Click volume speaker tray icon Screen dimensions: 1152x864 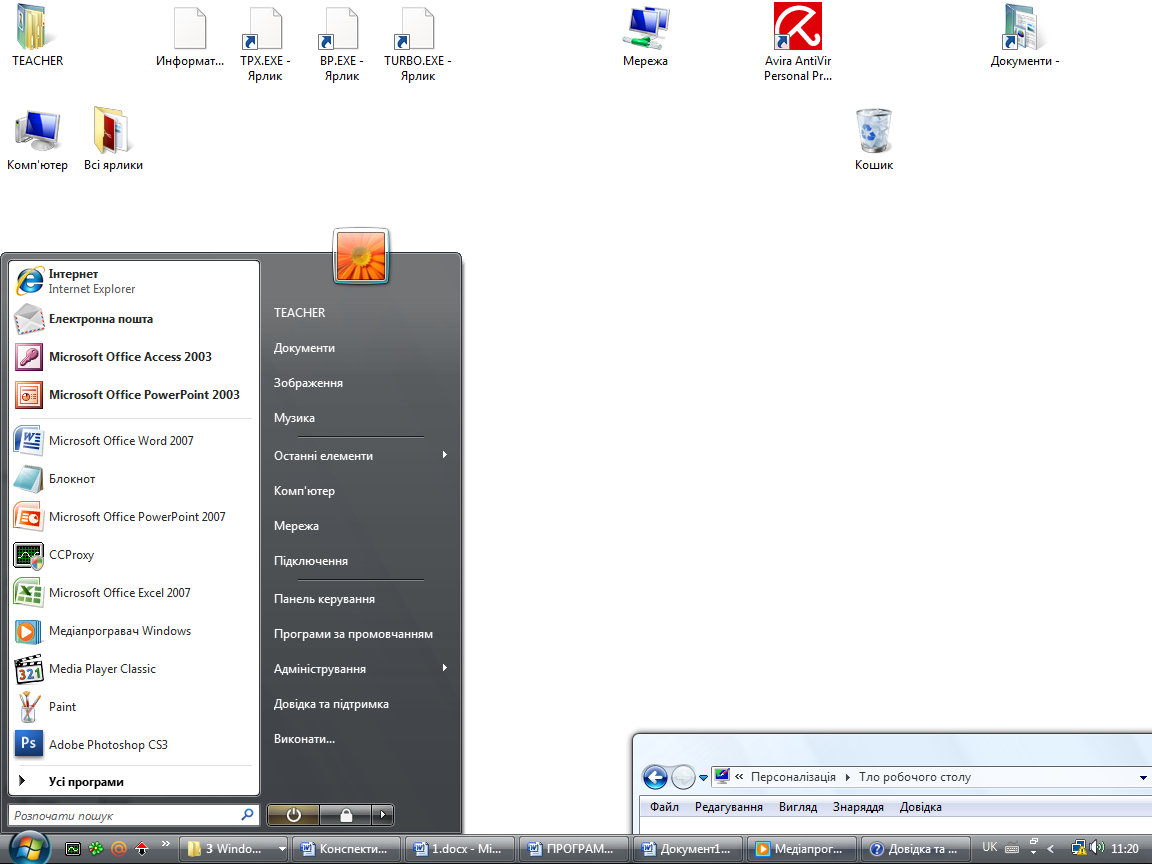point(1098,848)
